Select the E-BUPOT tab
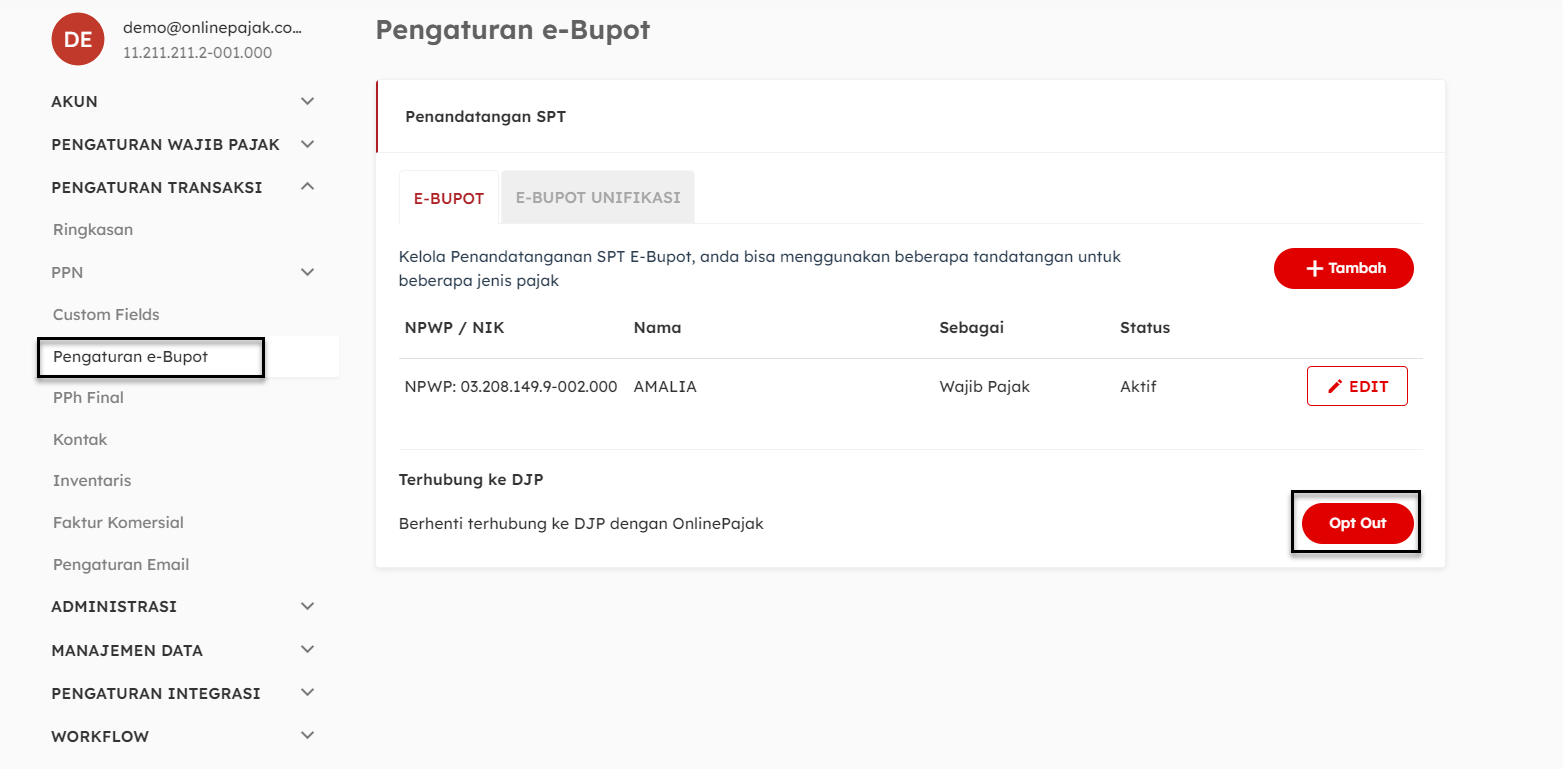The image size is (1563, 769). [x=449, y=198]
